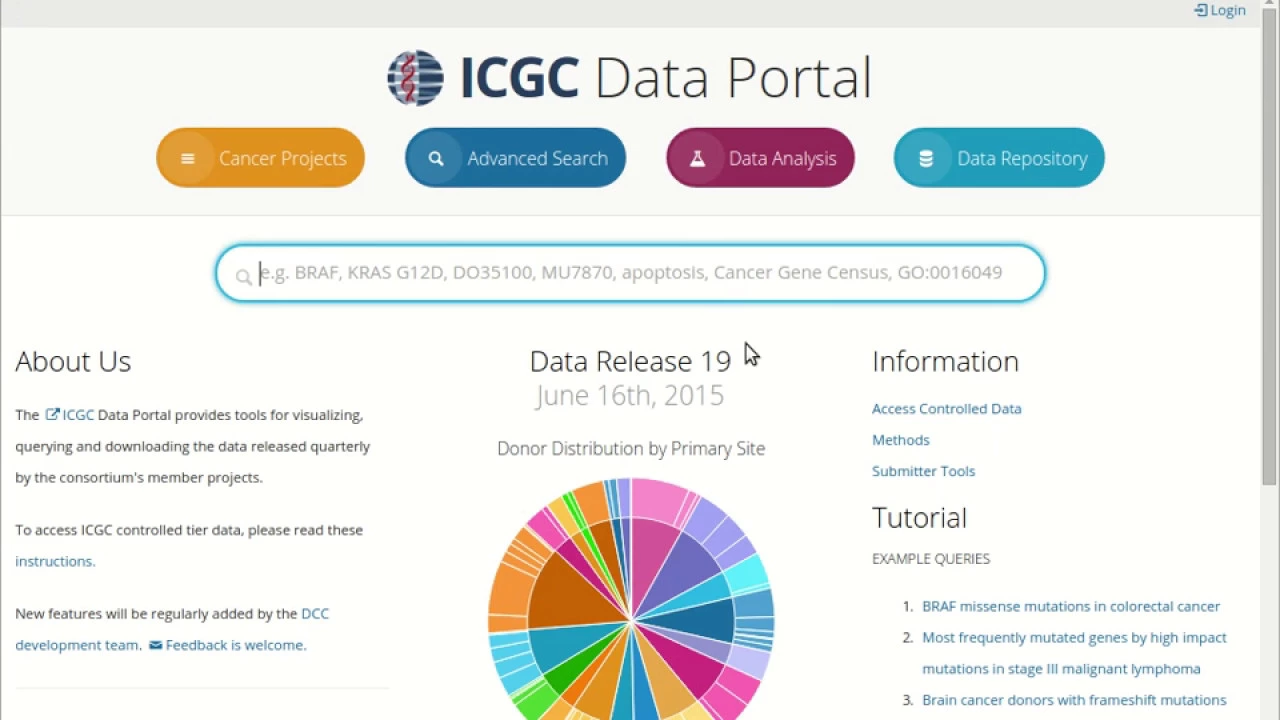Screen dimensions: 1280x720
Task: Click the ICGC Data Portal title
Action: [x=665, y=78]
